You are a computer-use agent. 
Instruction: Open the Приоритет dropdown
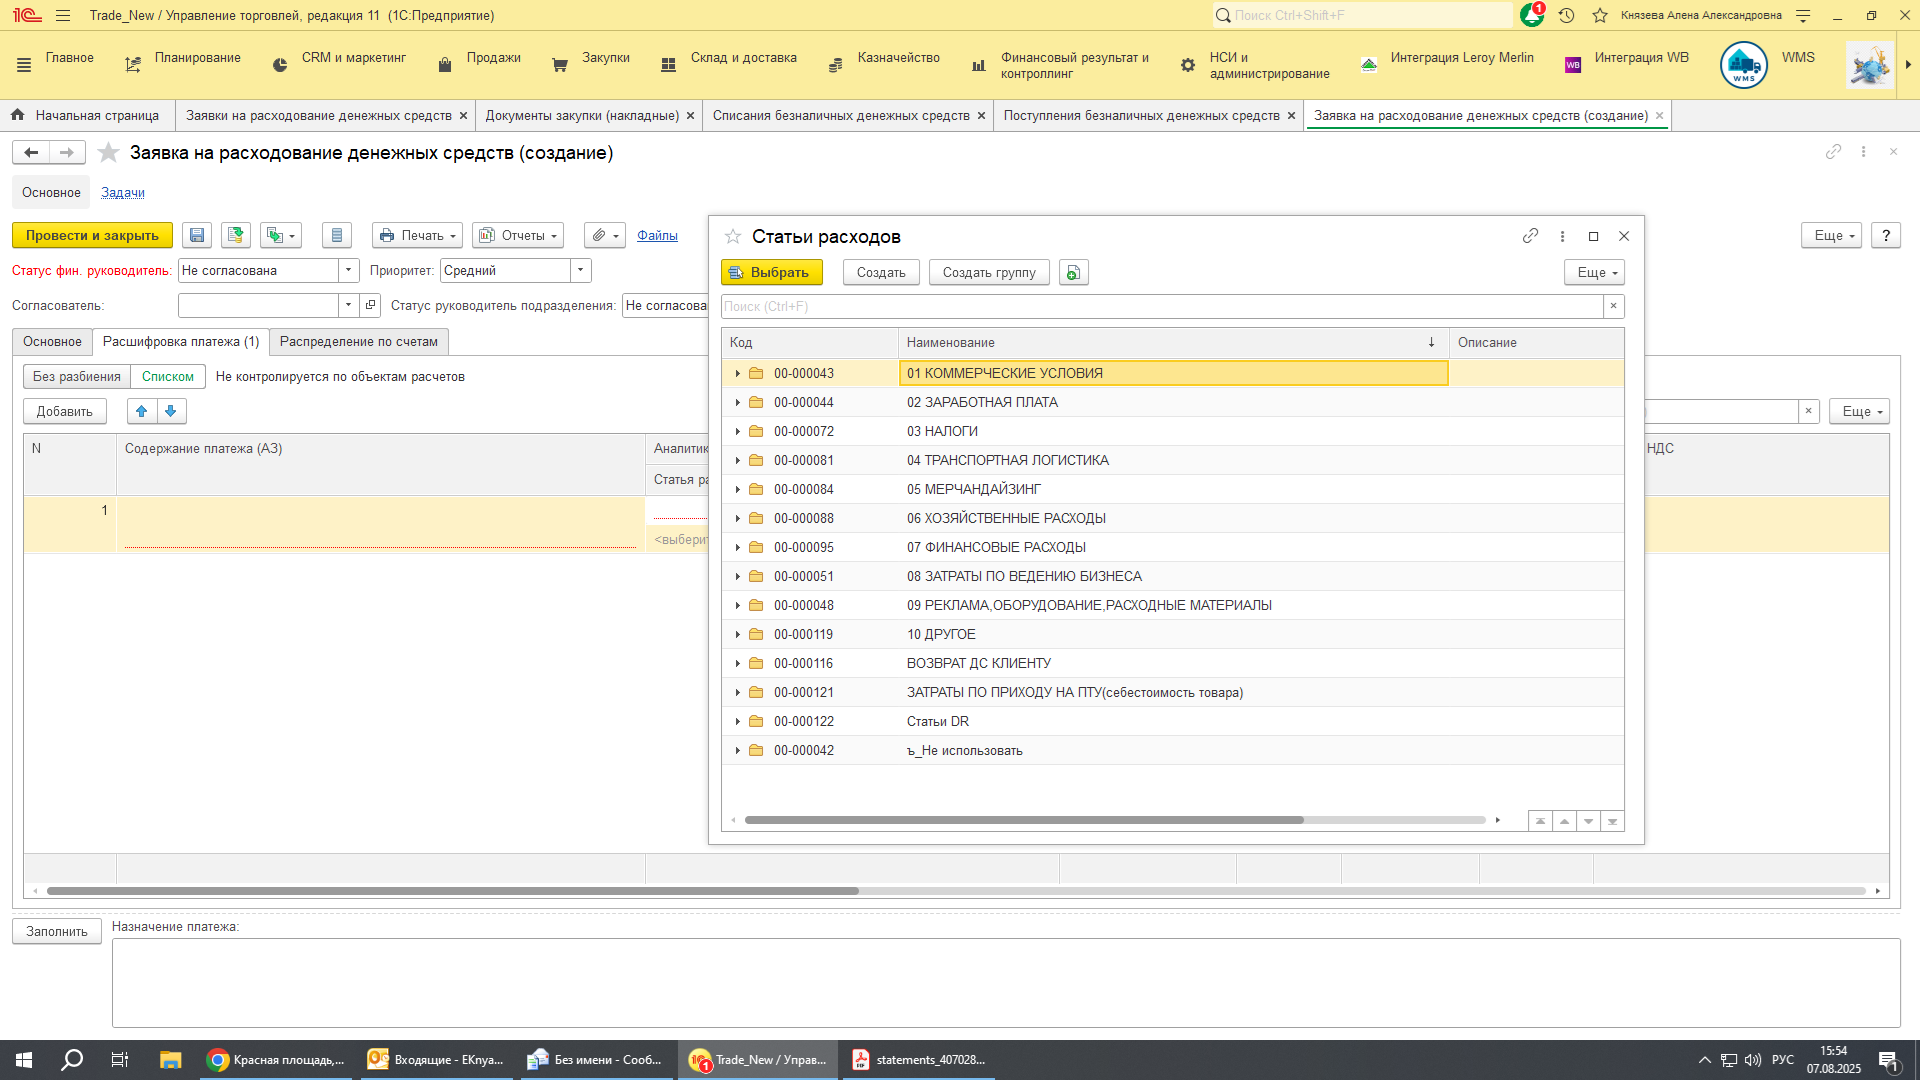(x=581, y=270)
